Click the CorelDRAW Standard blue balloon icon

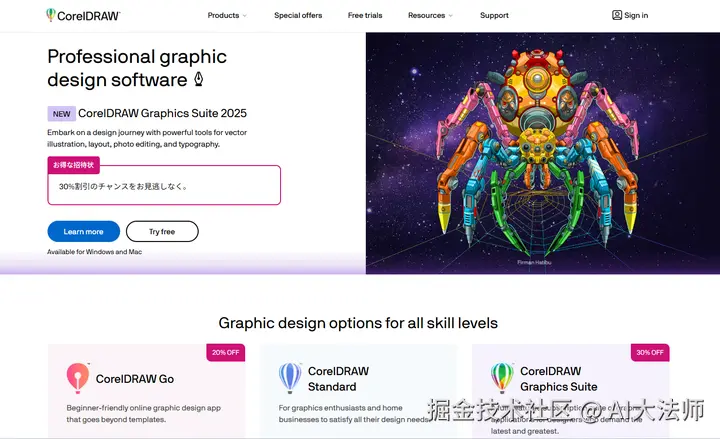[290, 377]
